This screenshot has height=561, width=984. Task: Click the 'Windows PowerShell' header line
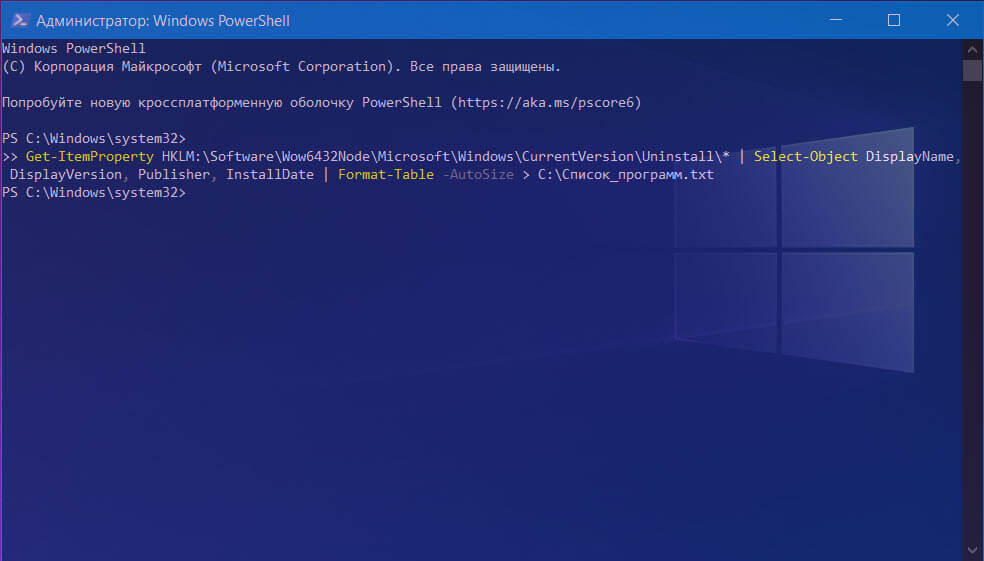coord(74,48)
